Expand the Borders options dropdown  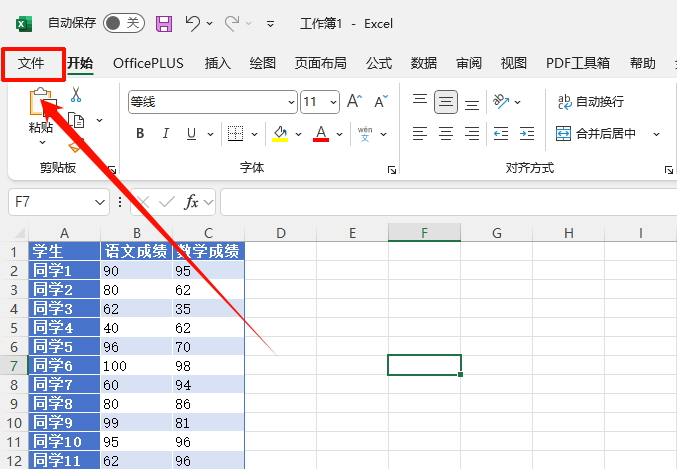click(x=255, y=134)
